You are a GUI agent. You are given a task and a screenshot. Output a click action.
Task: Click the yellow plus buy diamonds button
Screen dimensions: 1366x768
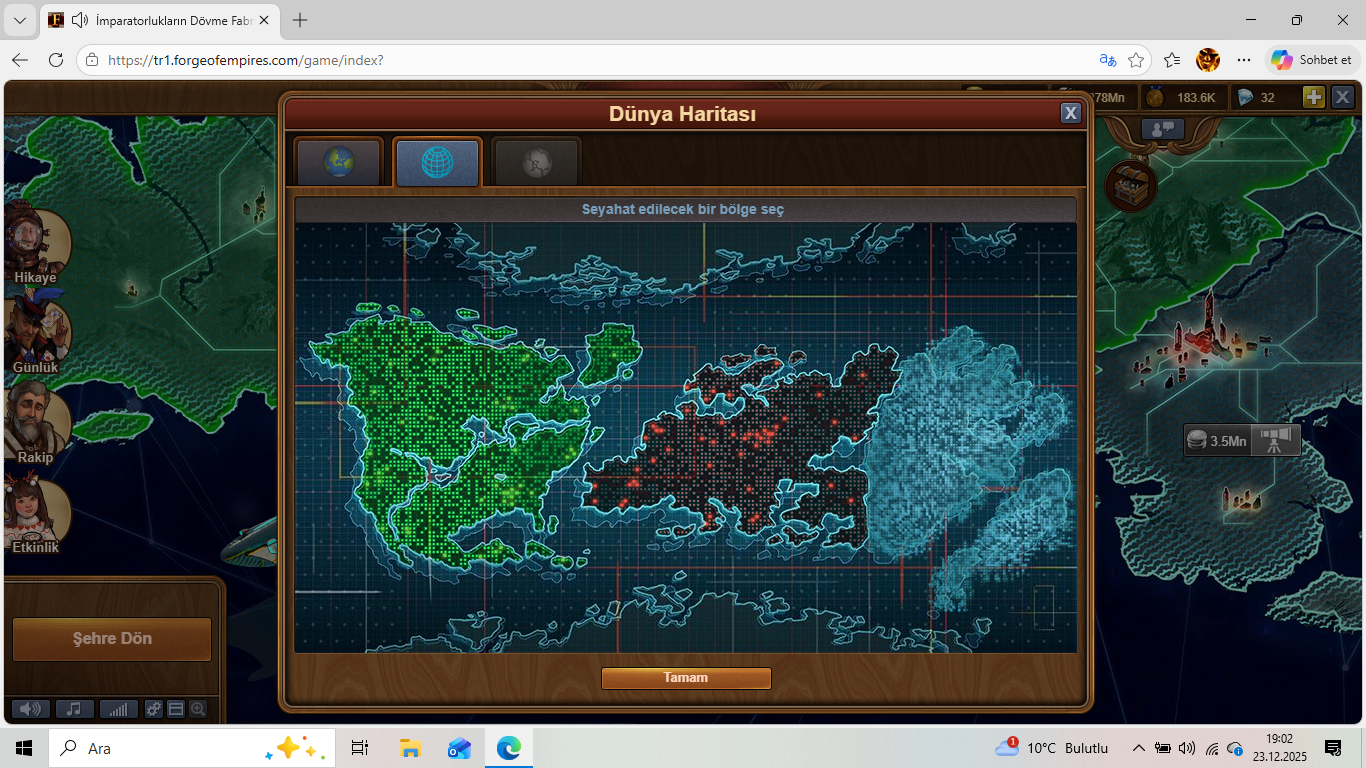pyautogui.click(x=1314, y=97)
